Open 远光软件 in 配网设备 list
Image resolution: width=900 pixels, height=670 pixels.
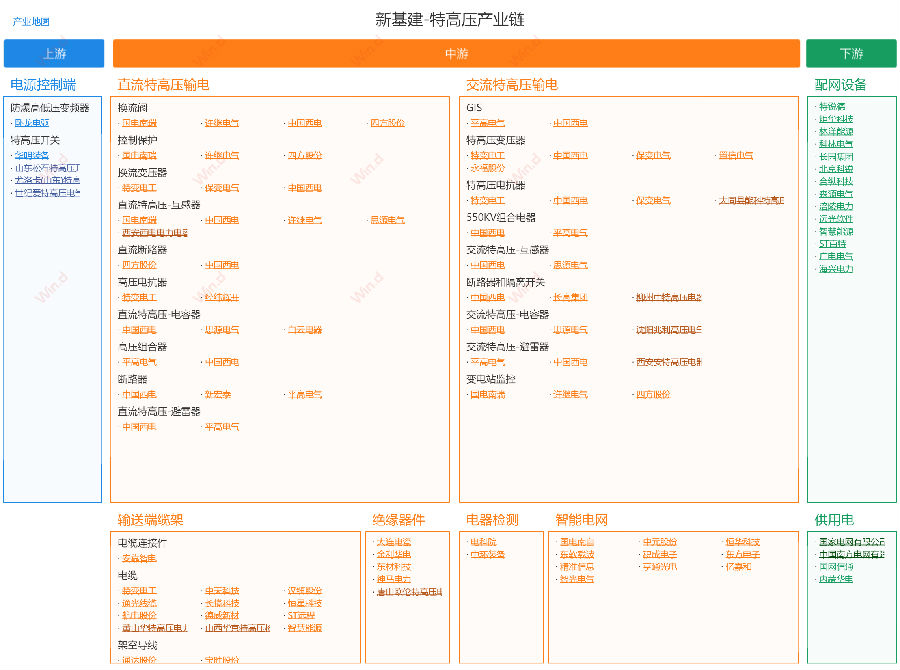836,219
